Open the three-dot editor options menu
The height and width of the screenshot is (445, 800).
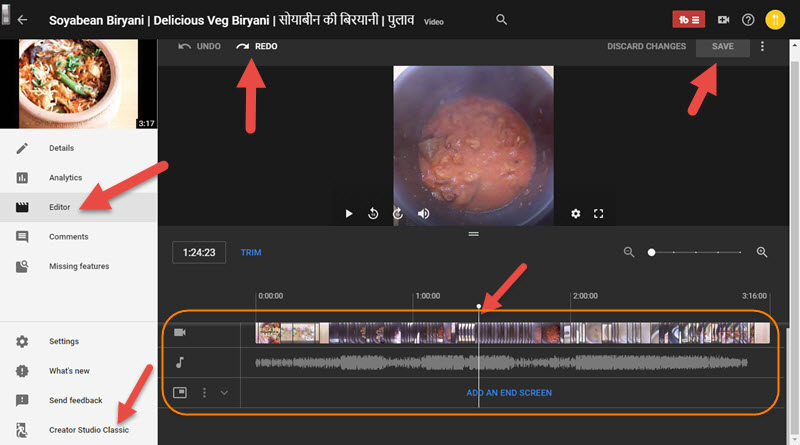(x=762, y=46)
